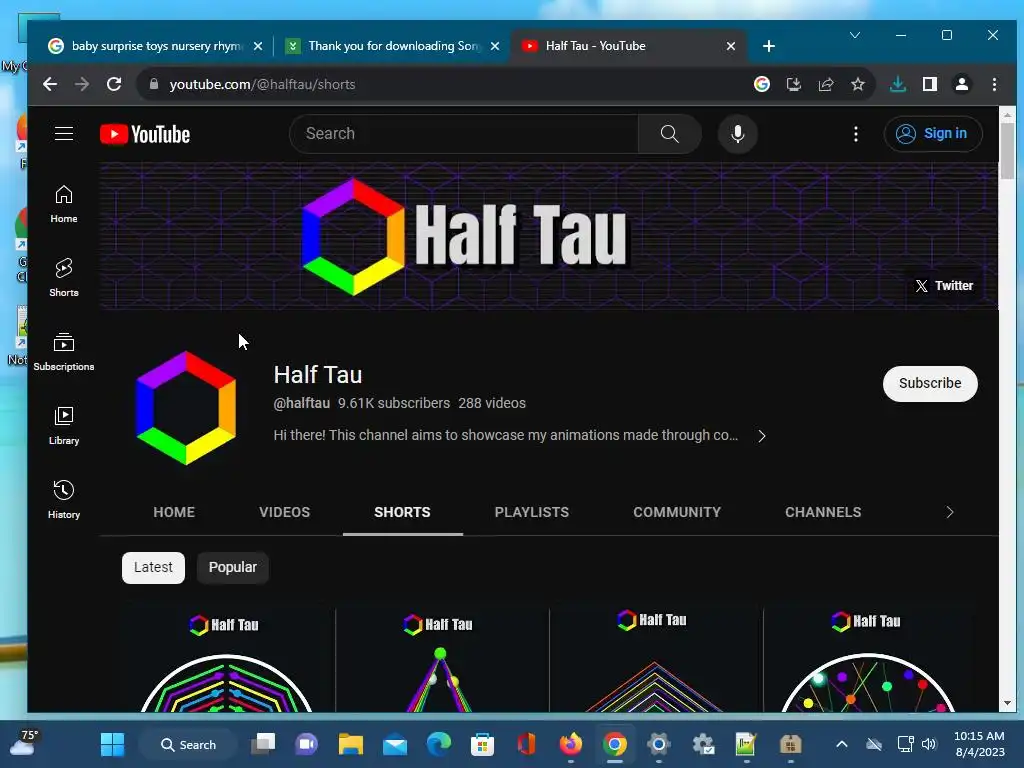
Task: Open the channel's Twitter link
Action: coord(944,285)
